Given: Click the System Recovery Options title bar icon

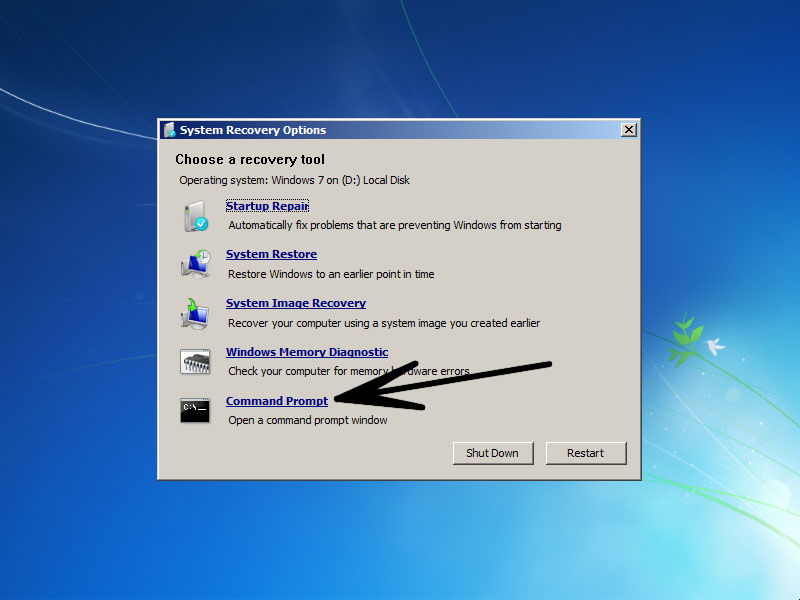Looking at the screenshot, I should coord(169,130).
